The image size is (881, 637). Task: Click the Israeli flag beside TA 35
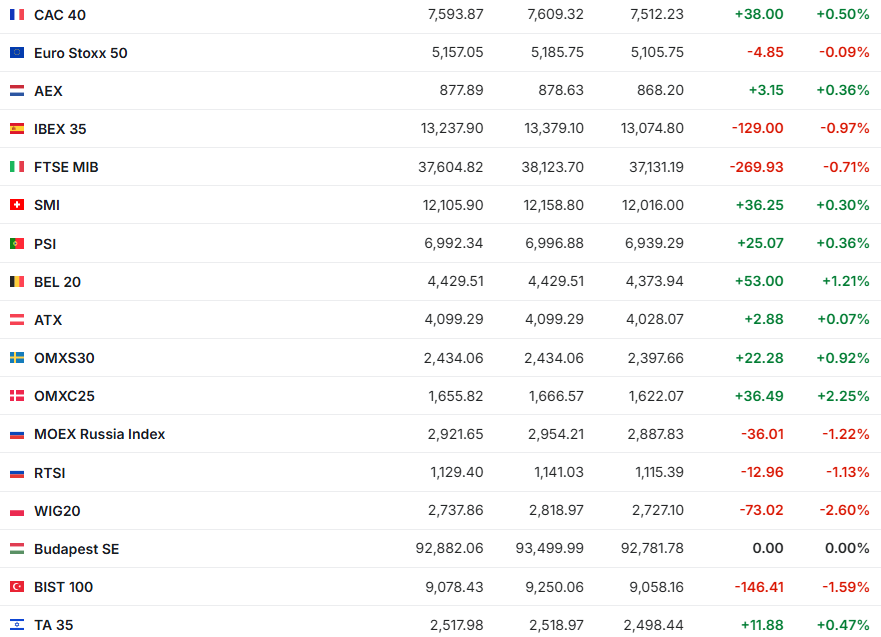(17, 625)
